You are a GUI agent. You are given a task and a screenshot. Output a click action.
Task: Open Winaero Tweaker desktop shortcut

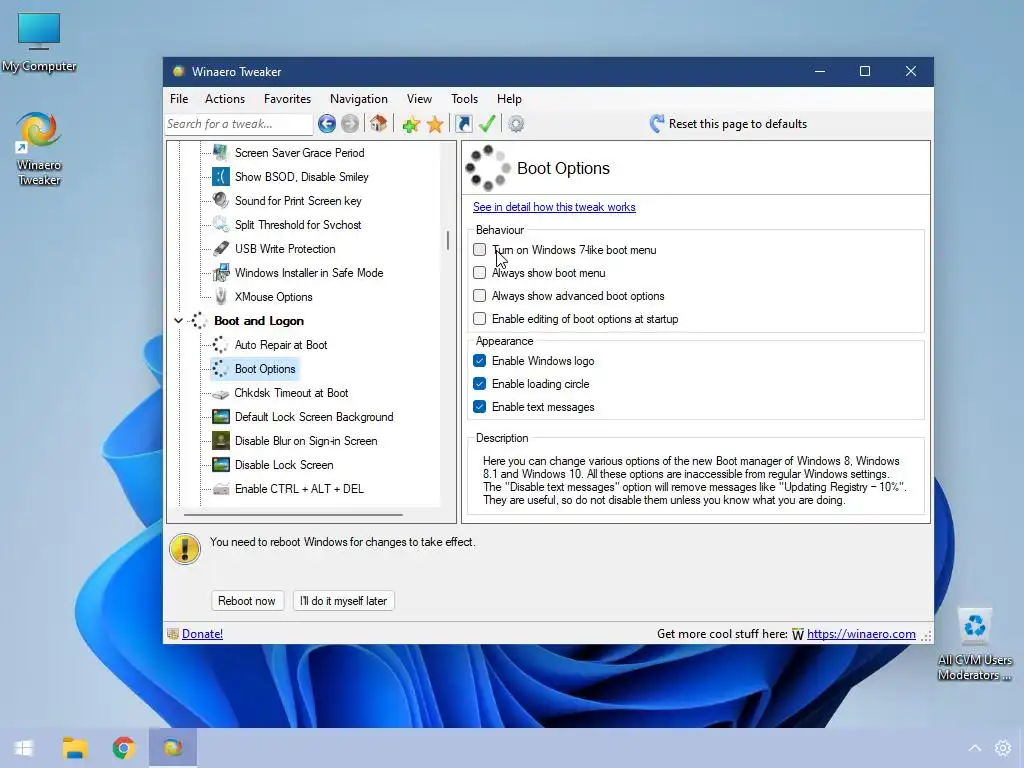(39, 150)
